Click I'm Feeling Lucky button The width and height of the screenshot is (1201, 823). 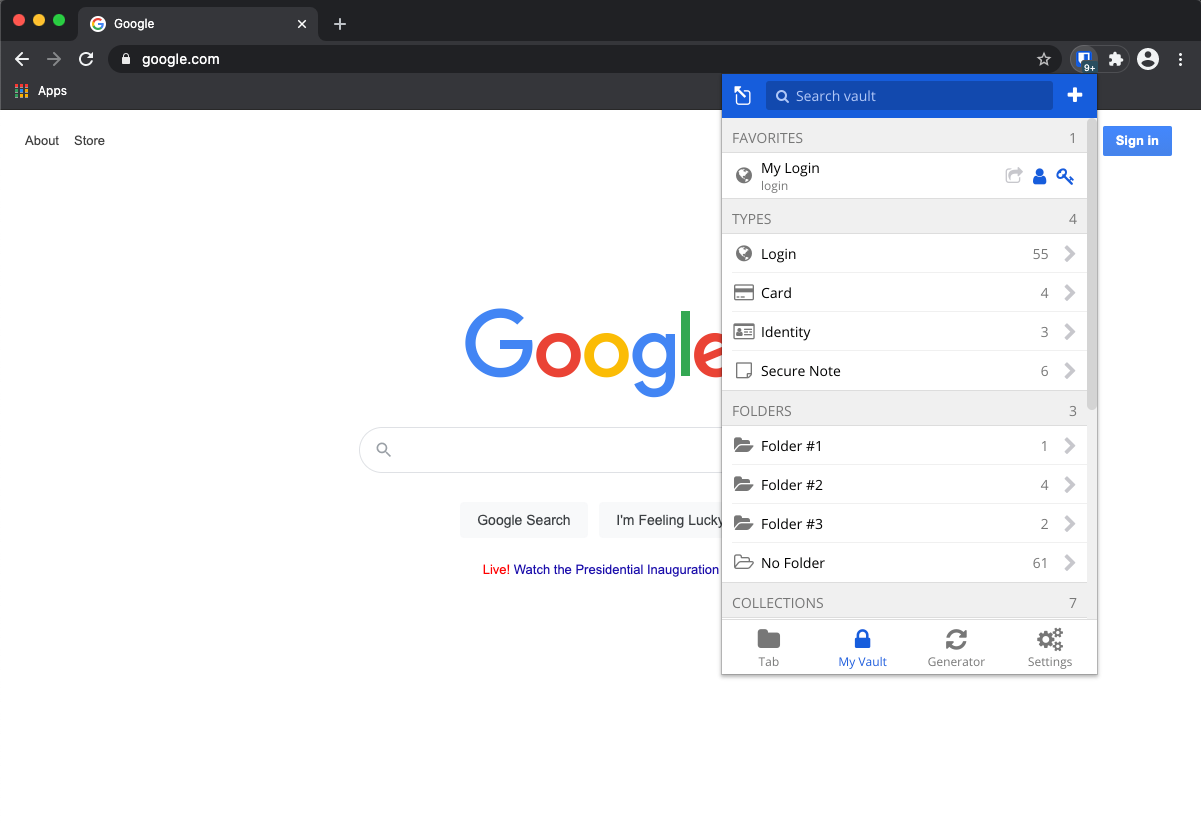(x=660, y=520)
